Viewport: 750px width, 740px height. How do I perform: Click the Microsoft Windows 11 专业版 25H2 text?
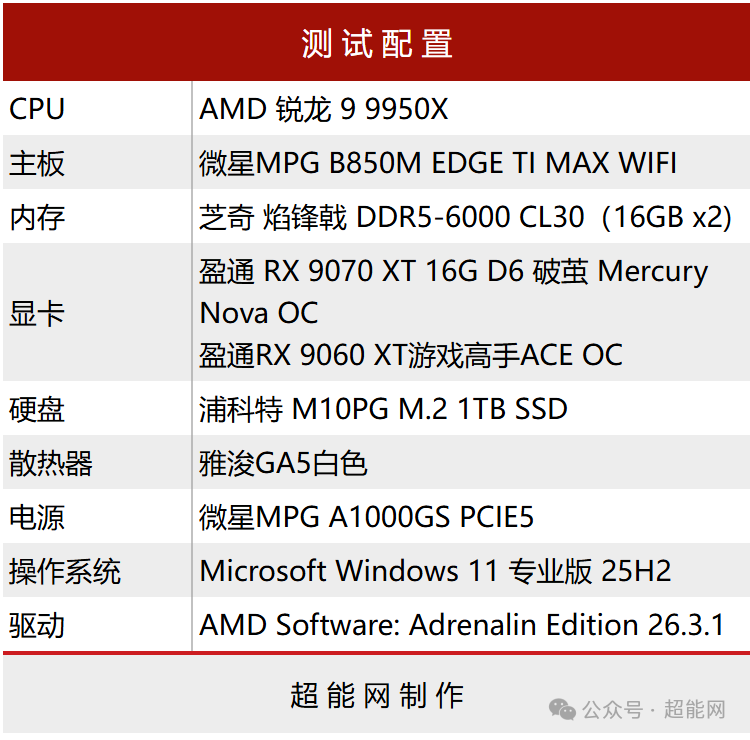(435, 571)
